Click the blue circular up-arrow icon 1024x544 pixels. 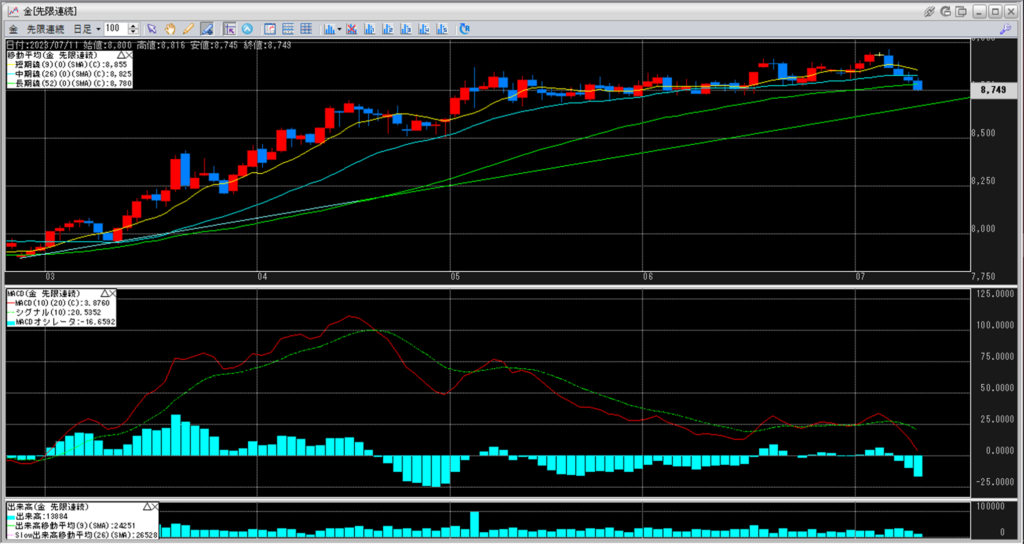[247, 29]
